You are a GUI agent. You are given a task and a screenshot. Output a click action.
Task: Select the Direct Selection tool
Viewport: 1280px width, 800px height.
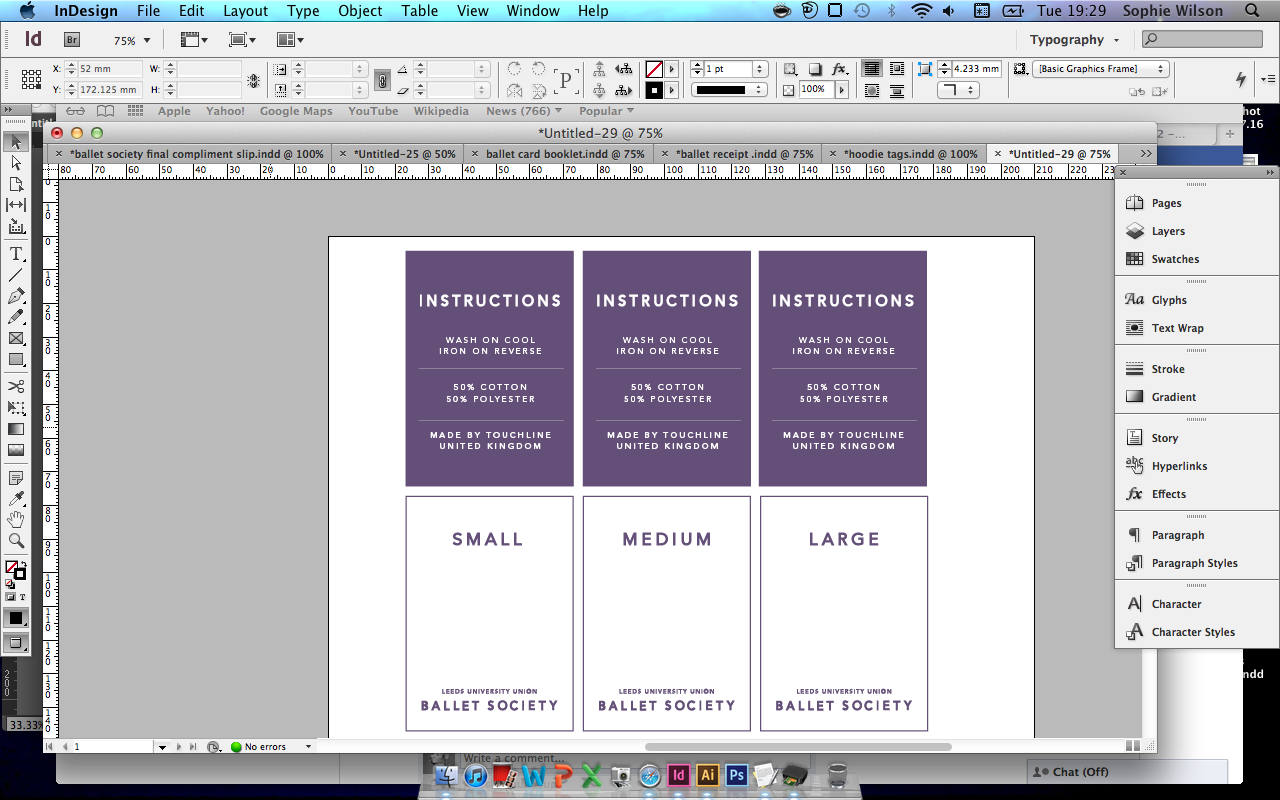16,163
